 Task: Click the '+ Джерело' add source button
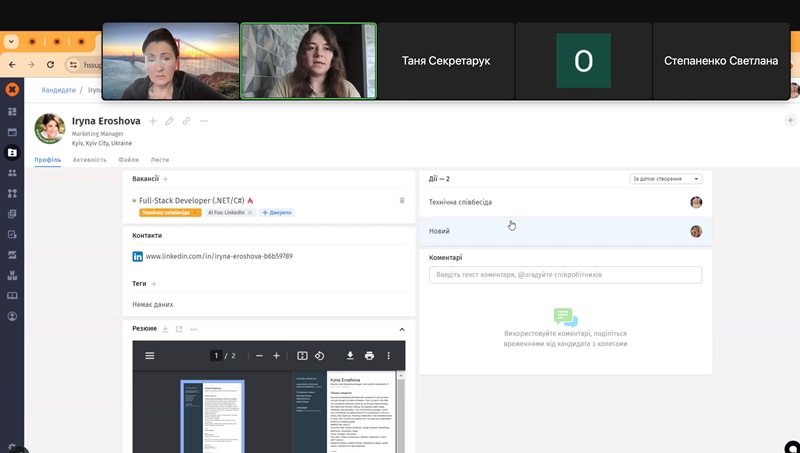click(277, 213)
